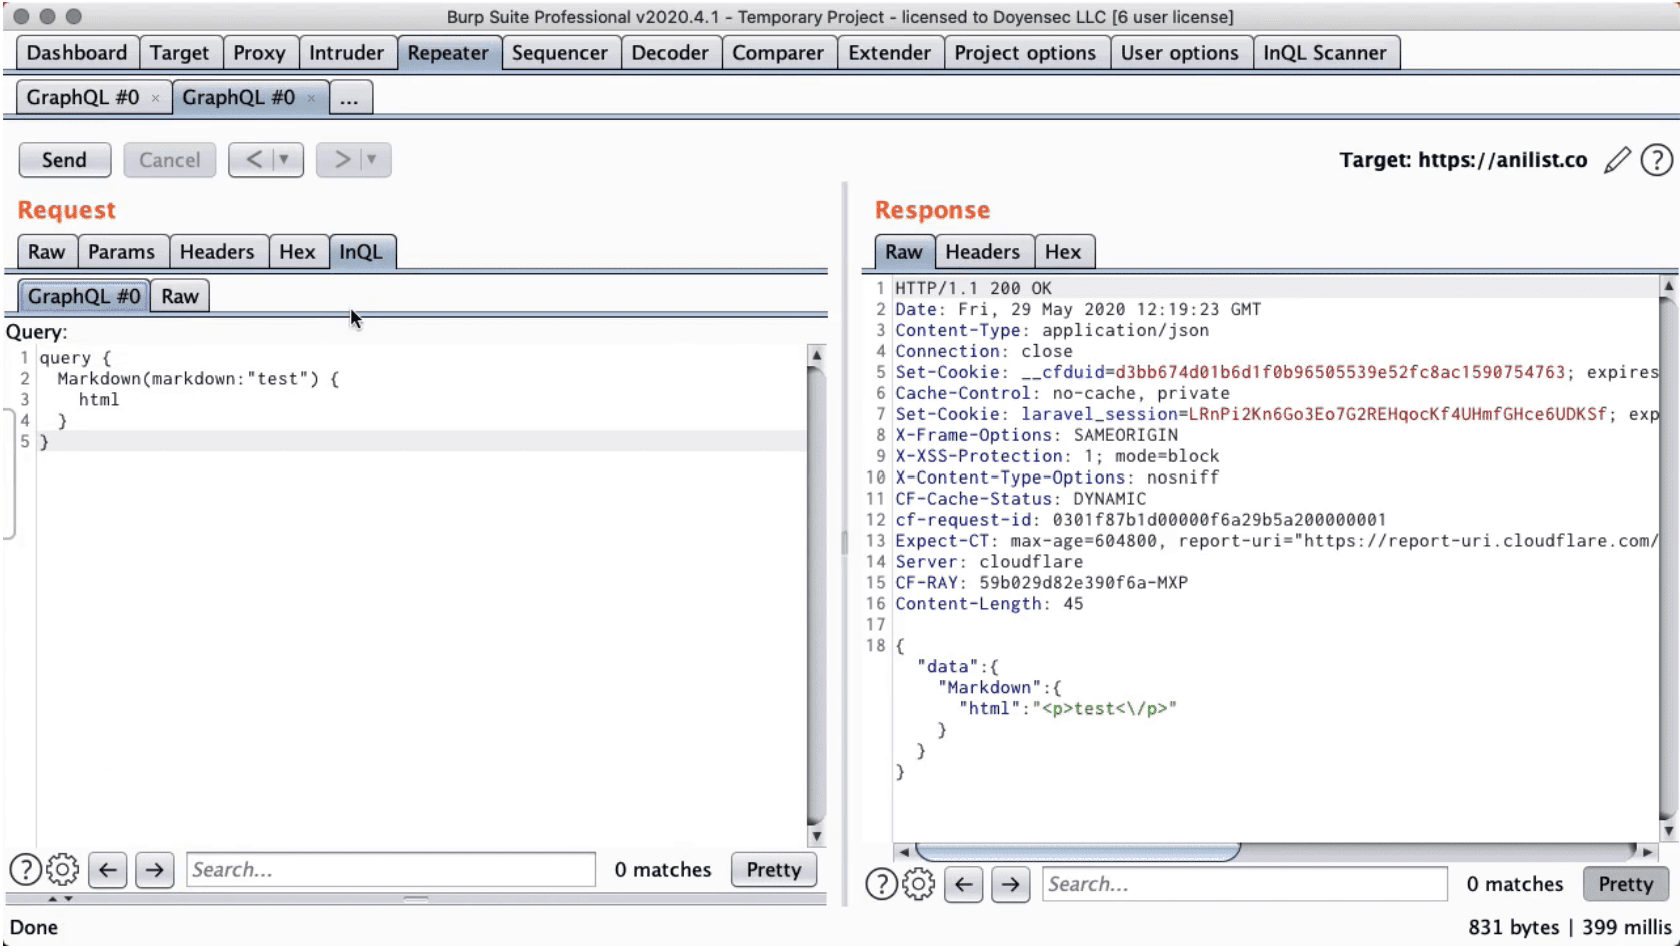Select the response Hex tab
Screen dimensions: 1680x952
pyautogui.click(x=1063, y=252)
